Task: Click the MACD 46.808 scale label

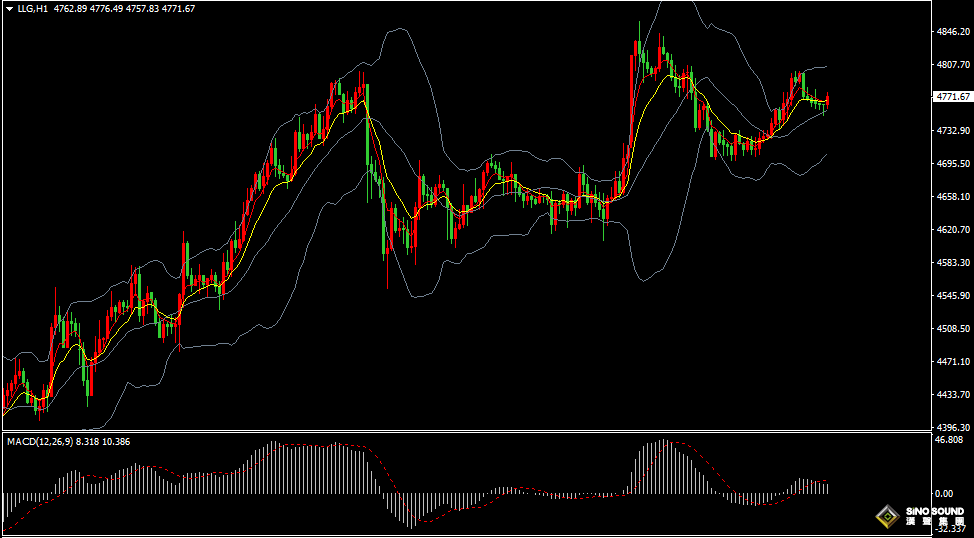Action: click(948, 440)
